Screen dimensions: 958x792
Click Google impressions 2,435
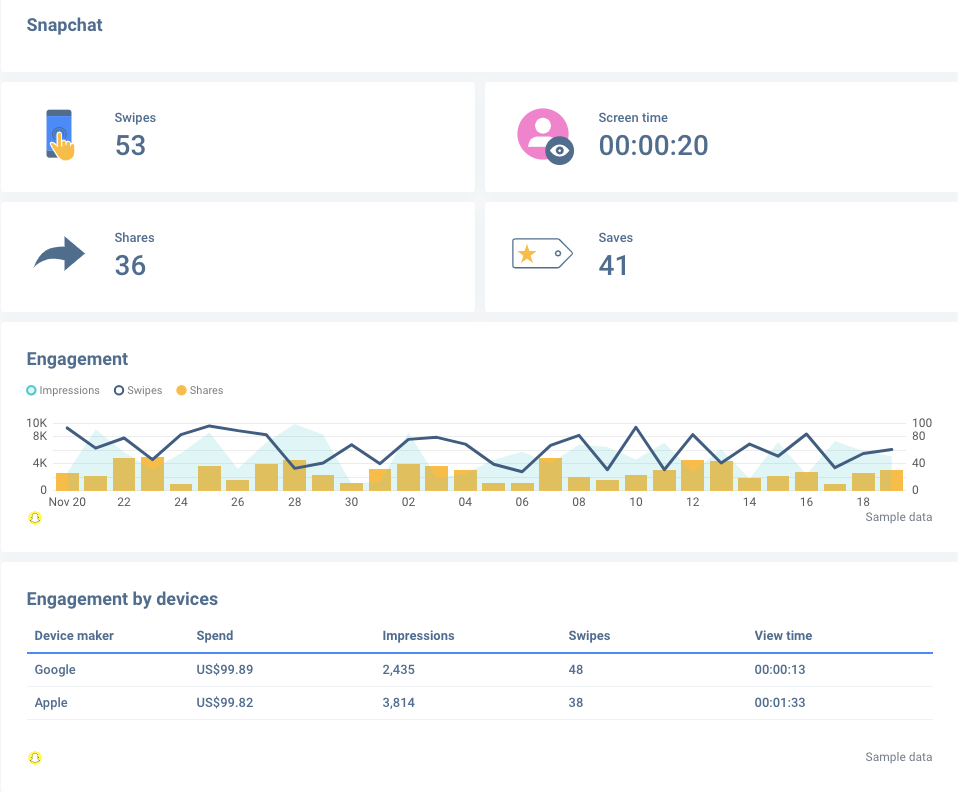coord(398,670)
